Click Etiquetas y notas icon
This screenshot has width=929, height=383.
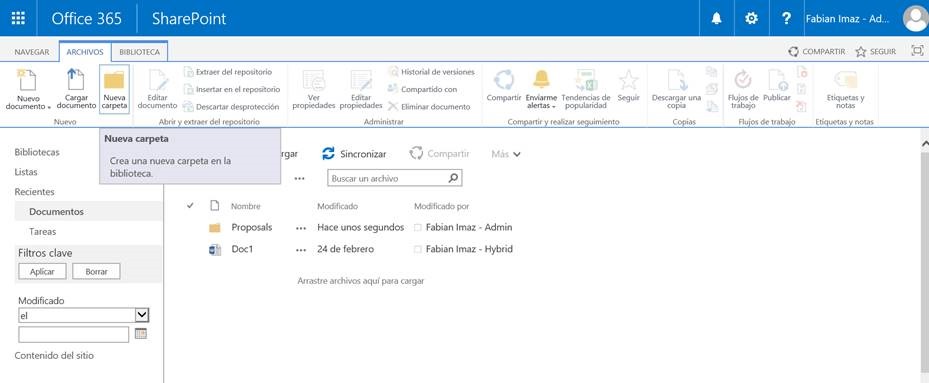point(845,90)
